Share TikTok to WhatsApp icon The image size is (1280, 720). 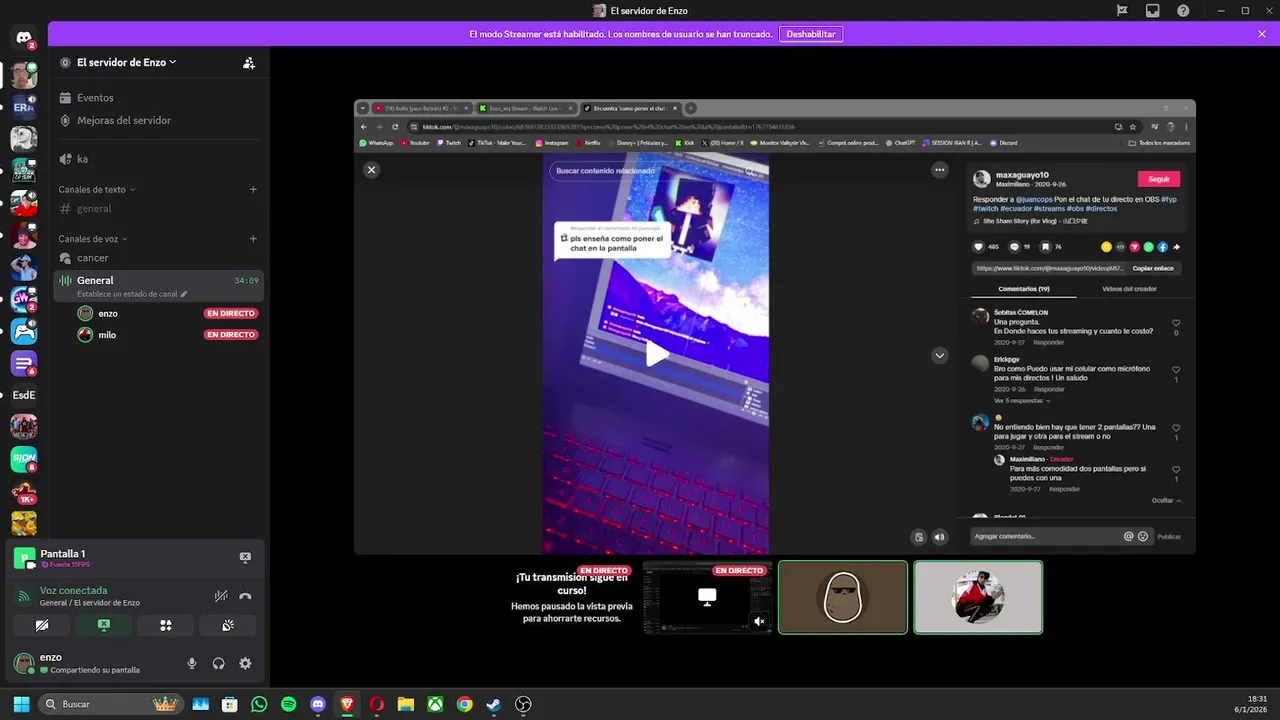click(x=1148, y=247)
